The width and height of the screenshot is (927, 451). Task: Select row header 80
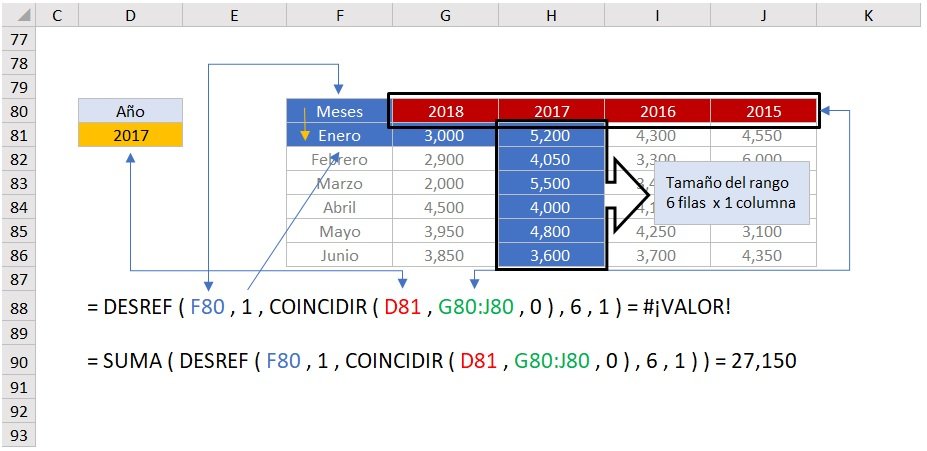[19, 111]
